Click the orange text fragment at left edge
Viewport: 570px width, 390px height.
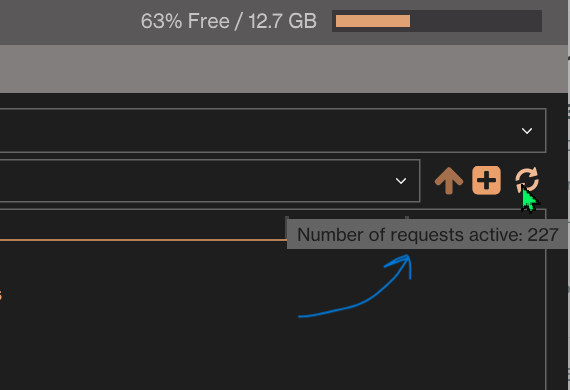pos(1,295)
